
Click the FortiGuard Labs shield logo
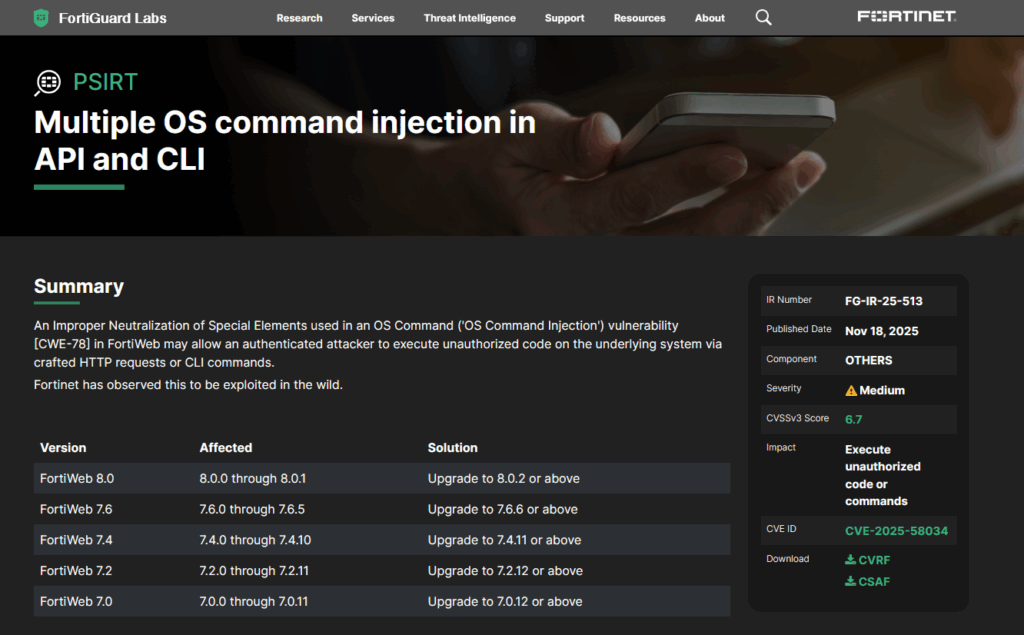tap(41, 18)
